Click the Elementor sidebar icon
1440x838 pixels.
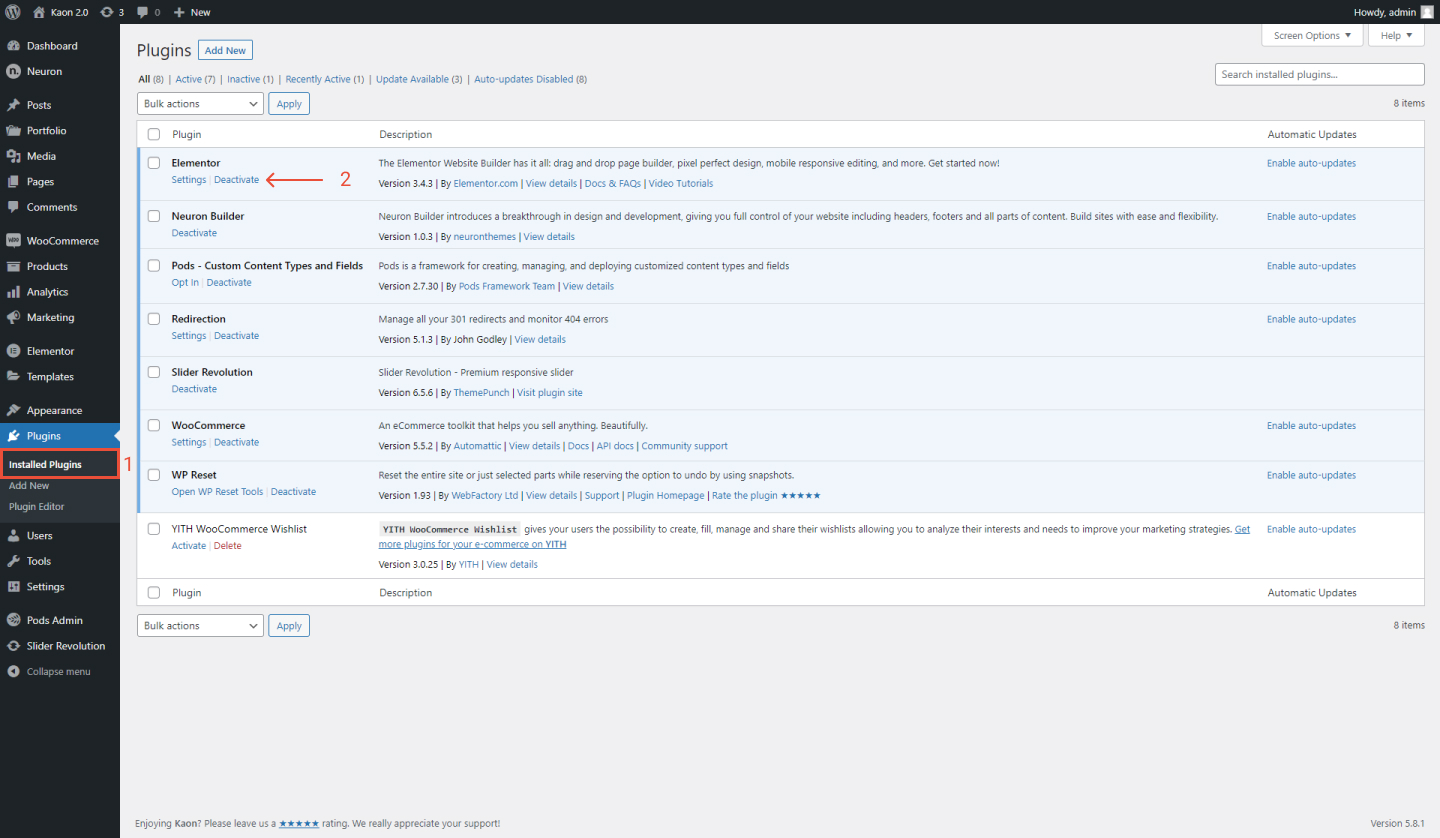pyautogui.click(x=14, y=351)
